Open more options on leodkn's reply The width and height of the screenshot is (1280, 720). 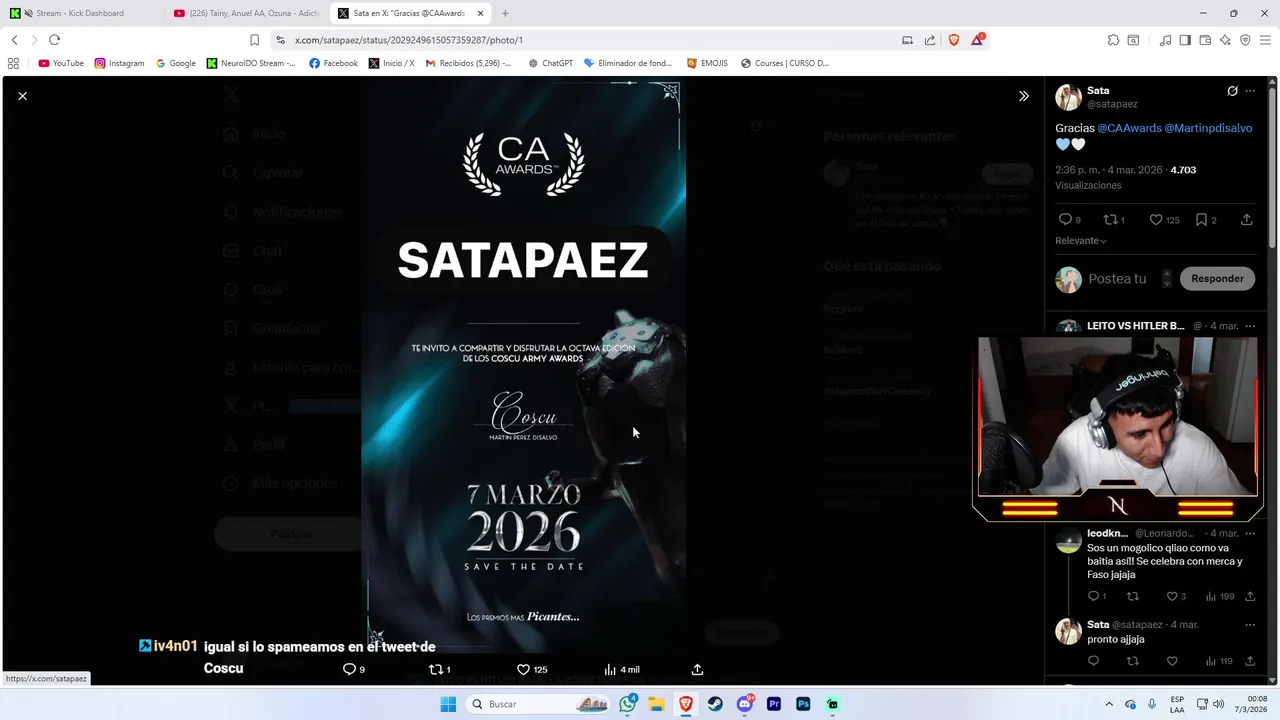click(1250, 533)
